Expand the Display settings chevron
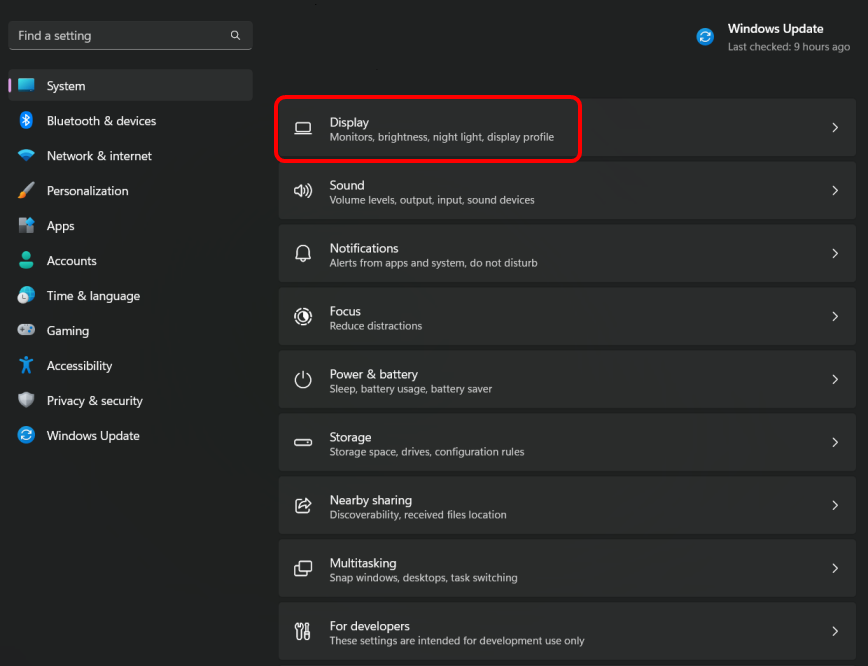The width and height of the screenshot is (868, 666). (835, 128)
